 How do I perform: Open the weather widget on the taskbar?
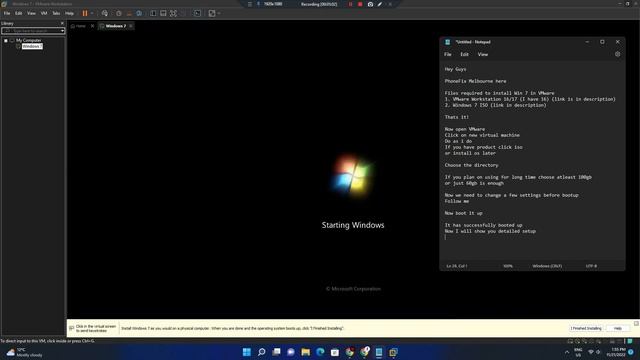[24, 352]
